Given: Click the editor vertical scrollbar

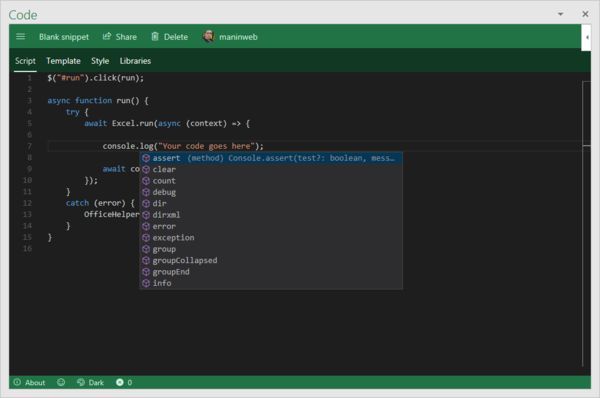Looking at the screenshot, I should 586,224.
